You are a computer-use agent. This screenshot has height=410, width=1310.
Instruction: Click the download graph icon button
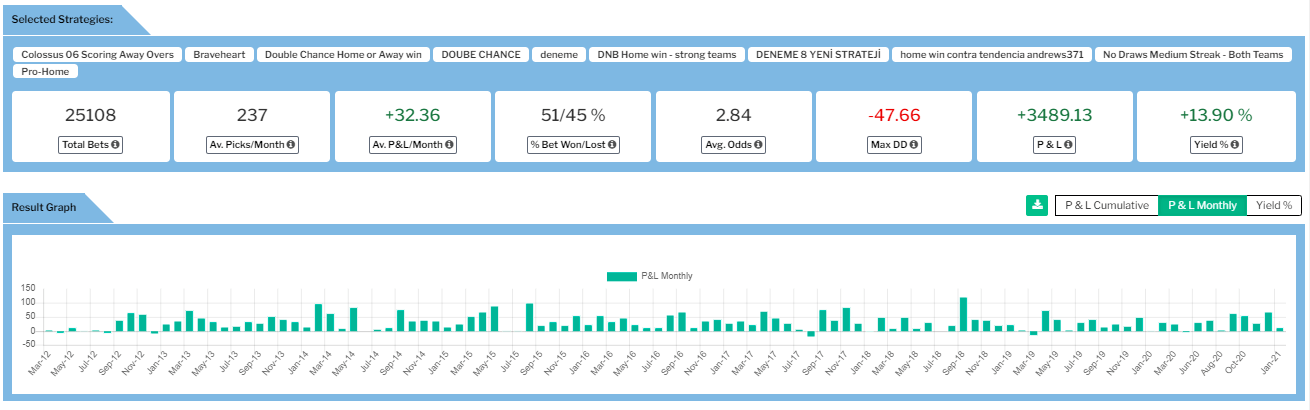1037,205
